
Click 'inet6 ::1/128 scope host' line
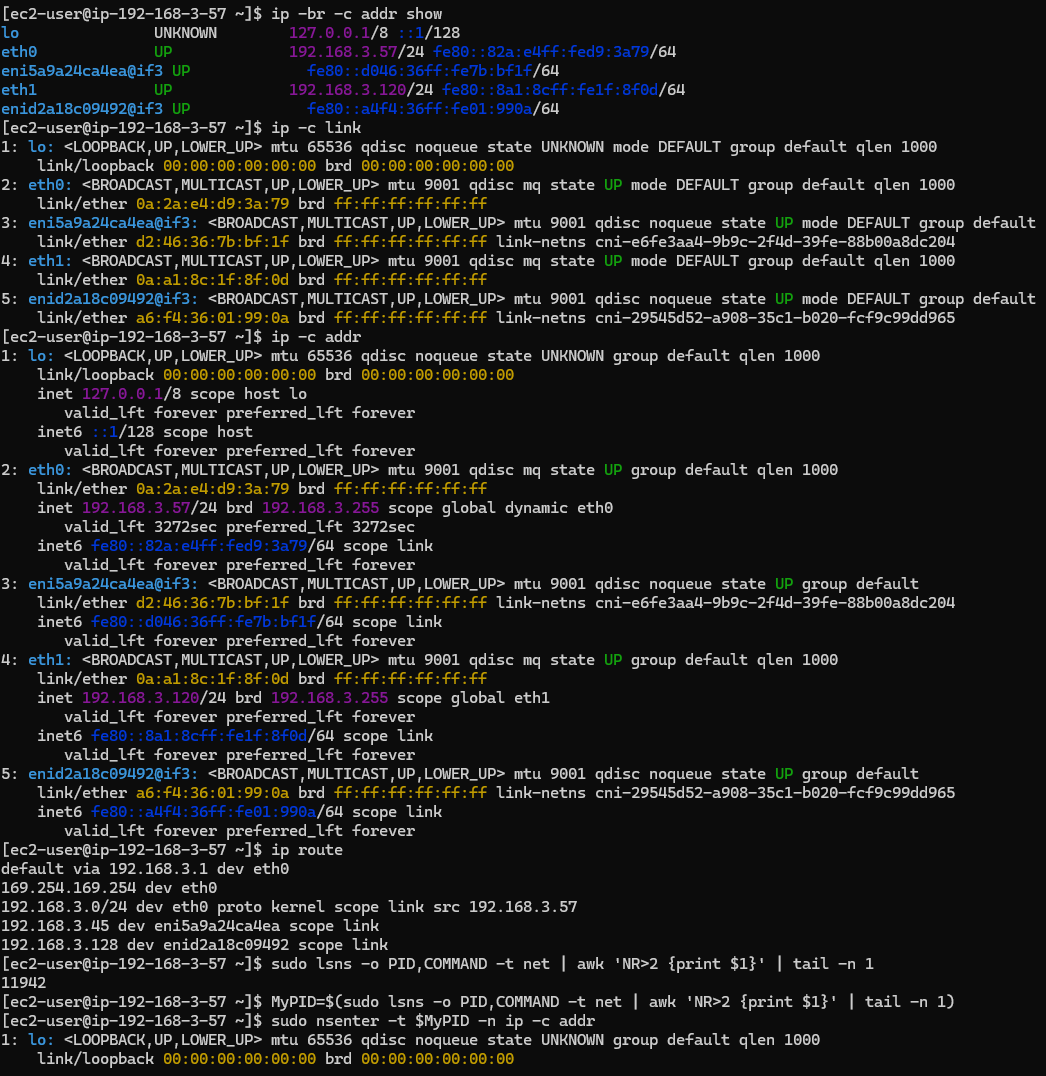tap(145, 432)
